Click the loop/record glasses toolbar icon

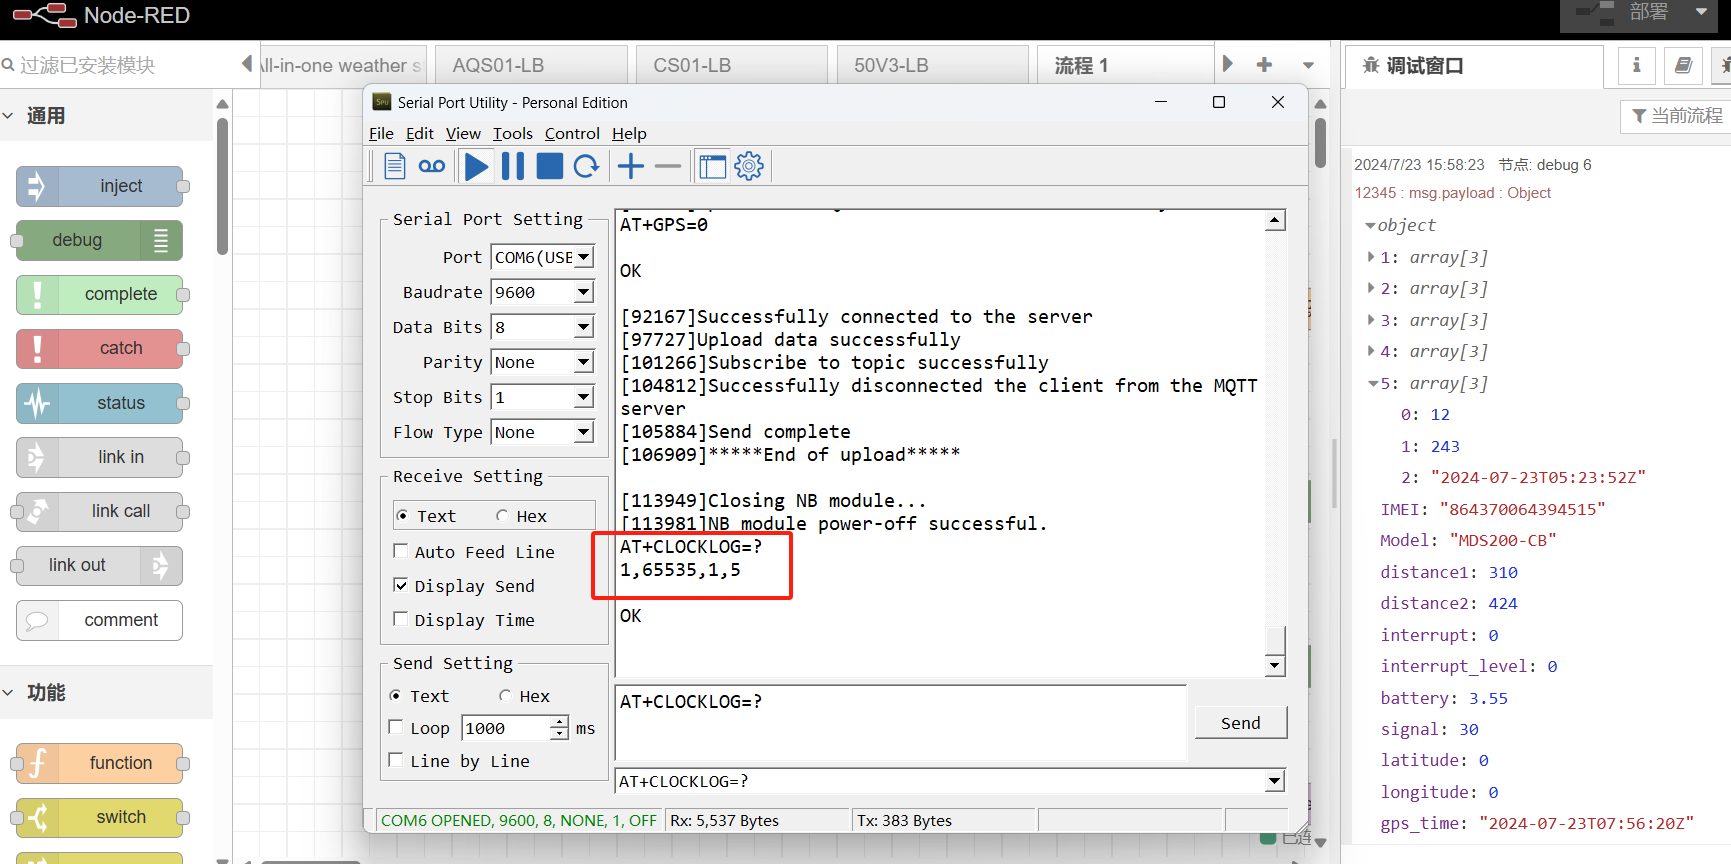(432, 166)
